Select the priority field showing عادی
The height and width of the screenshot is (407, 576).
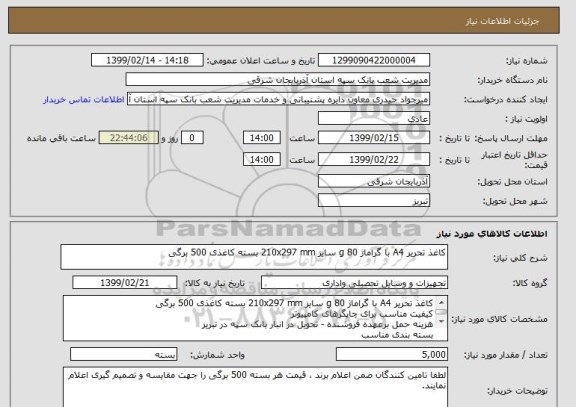(374, 119)
